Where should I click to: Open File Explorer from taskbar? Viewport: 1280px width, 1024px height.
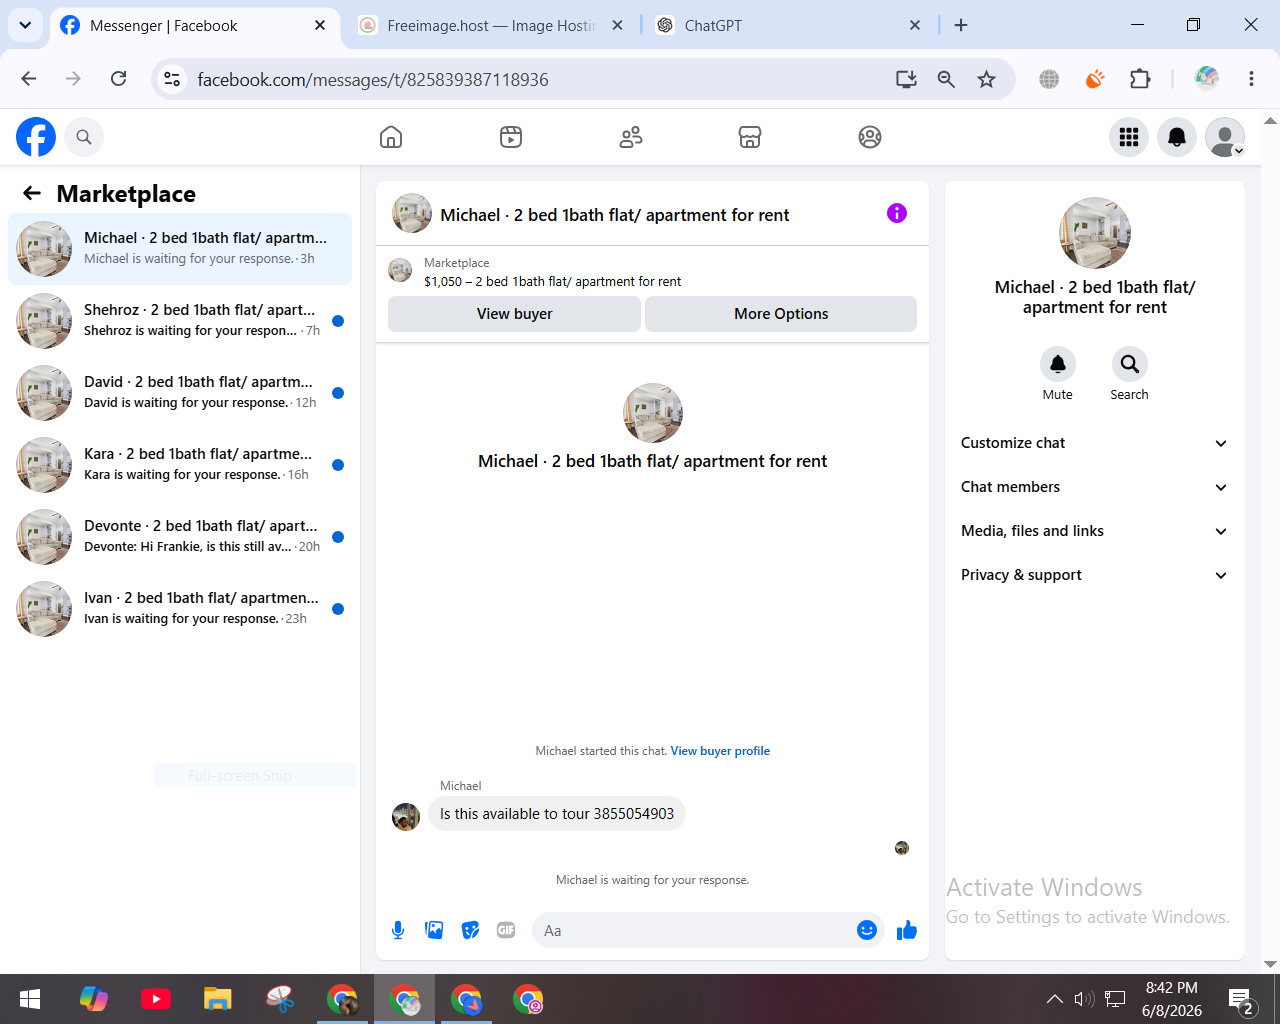(x=218, y=999)
